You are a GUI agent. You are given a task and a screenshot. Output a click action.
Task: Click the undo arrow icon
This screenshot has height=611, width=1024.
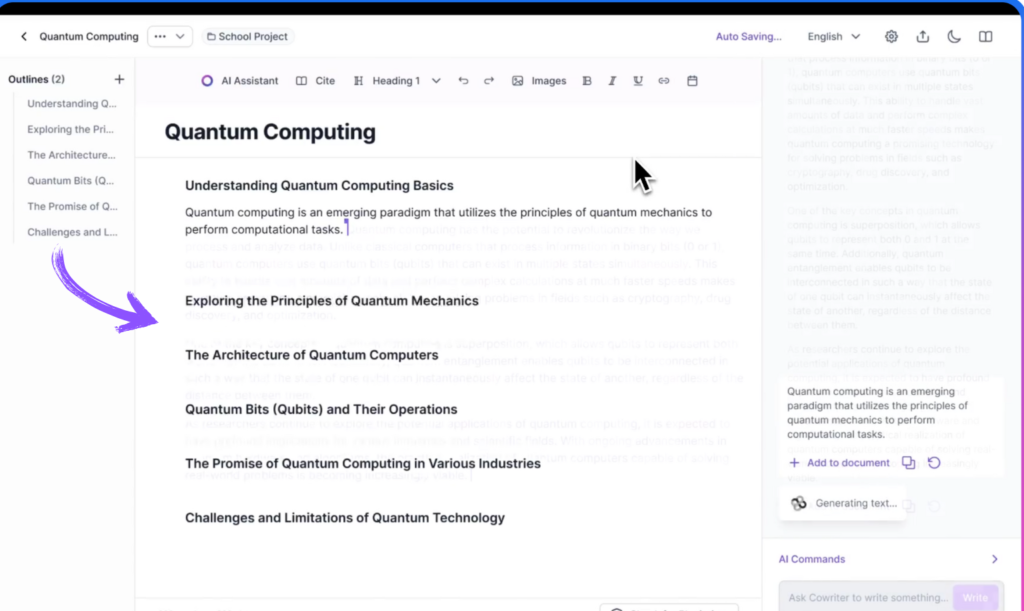[463, 81]
